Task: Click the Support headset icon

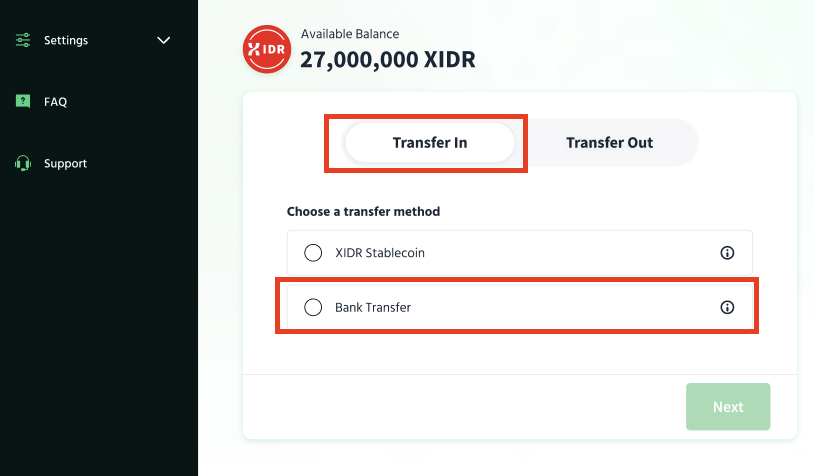Action: 23,163
